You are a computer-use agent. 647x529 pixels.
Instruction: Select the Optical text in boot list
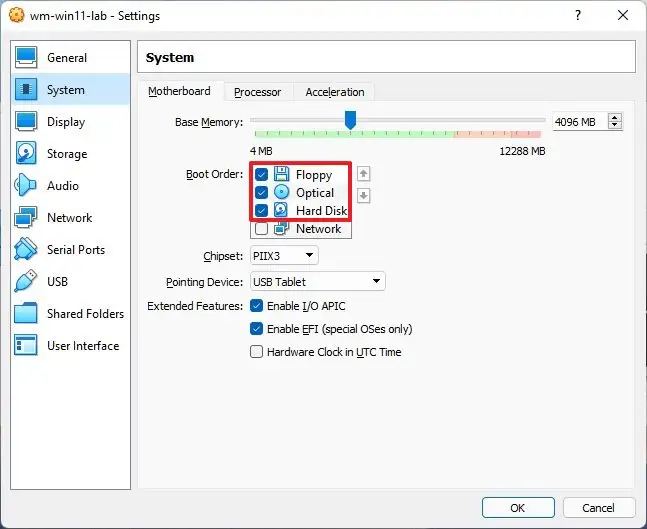[x=315, y=193]
